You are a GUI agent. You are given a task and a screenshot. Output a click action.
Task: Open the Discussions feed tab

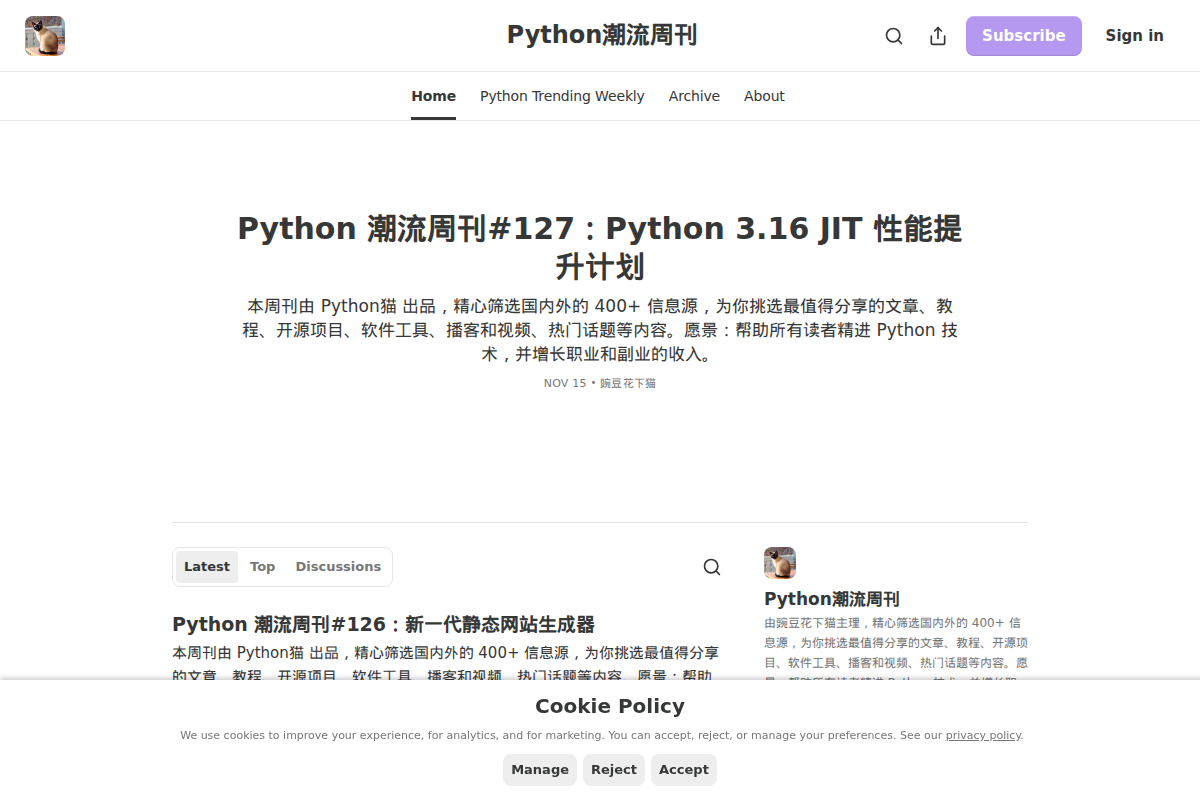point(338,566)
